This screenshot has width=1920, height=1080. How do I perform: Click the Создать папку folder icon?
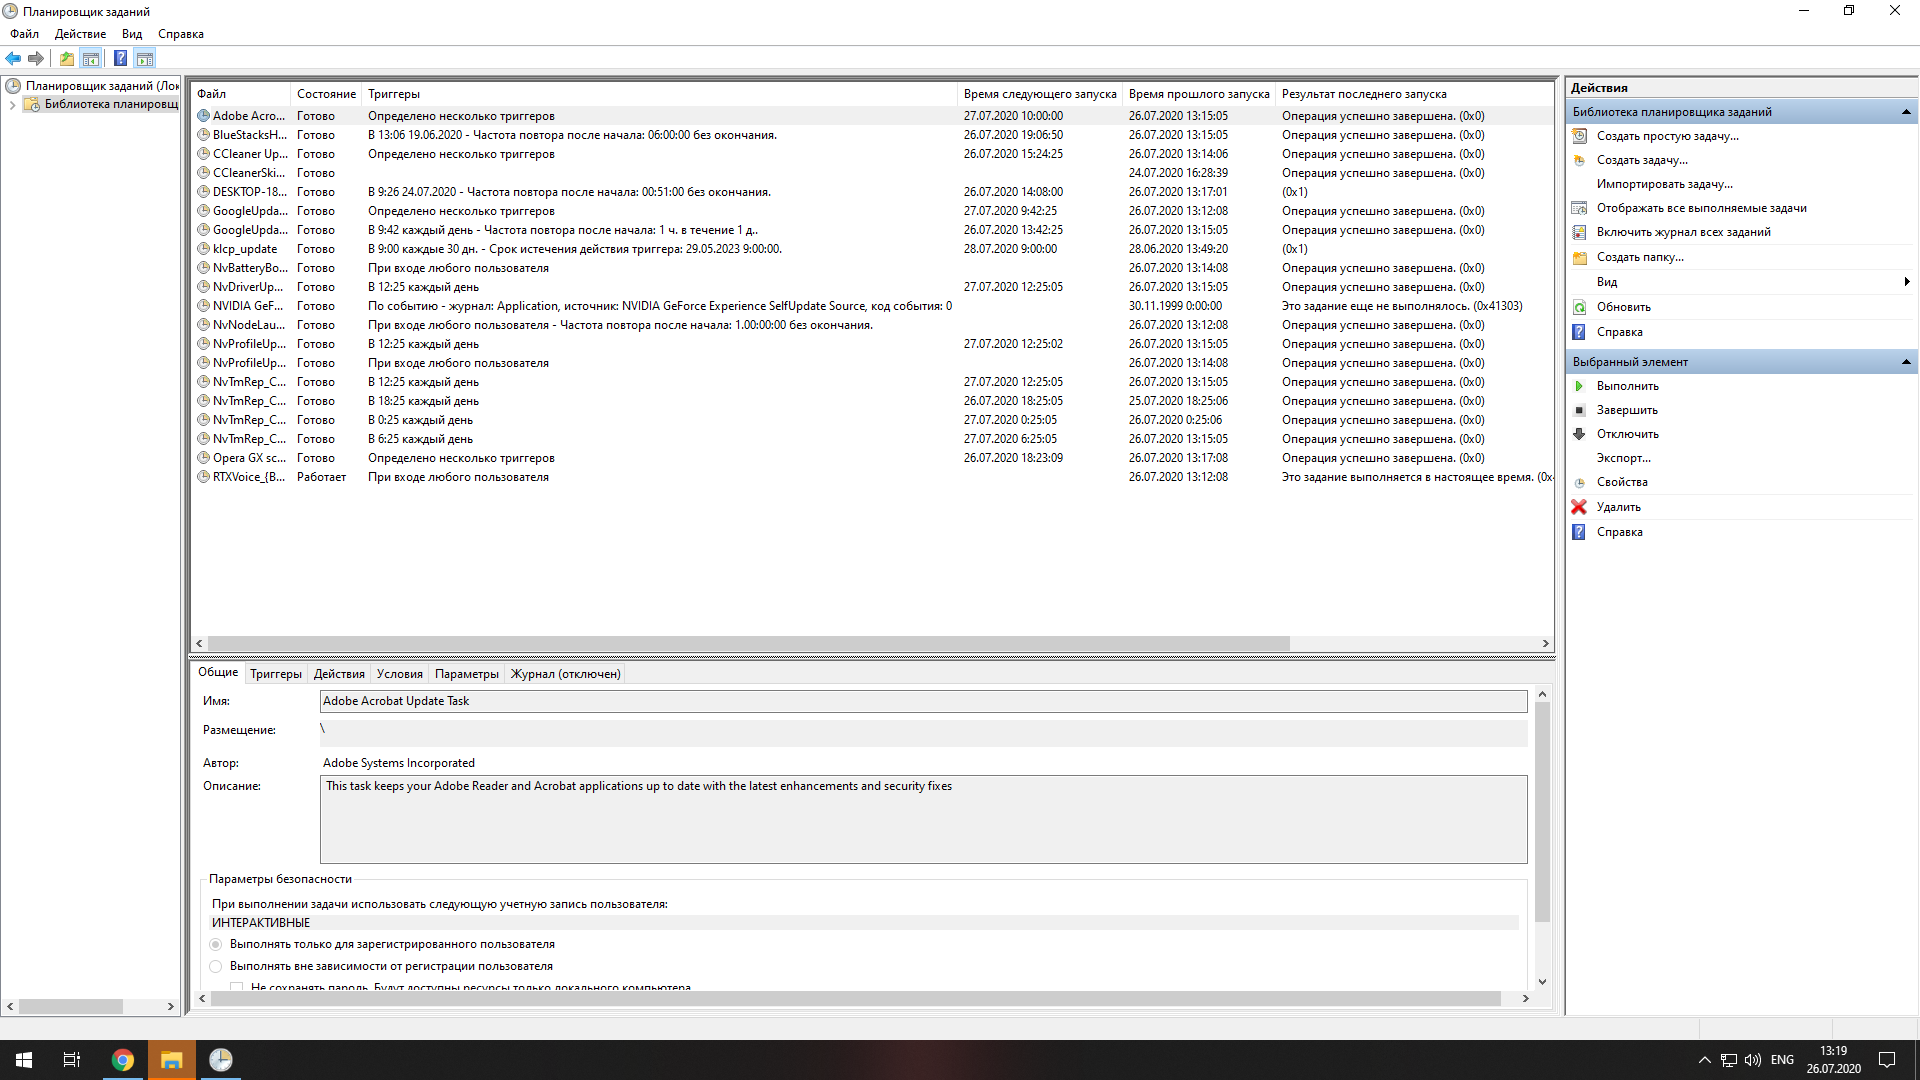click(1580, 257)
